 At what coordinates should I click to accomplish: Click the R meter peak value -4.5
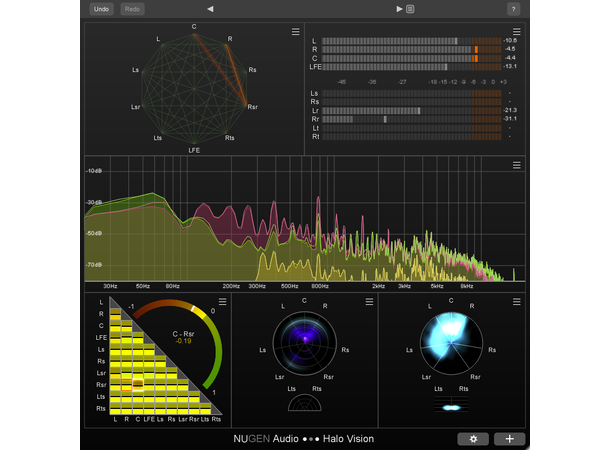pyautogui.click(x=510, y=49)
